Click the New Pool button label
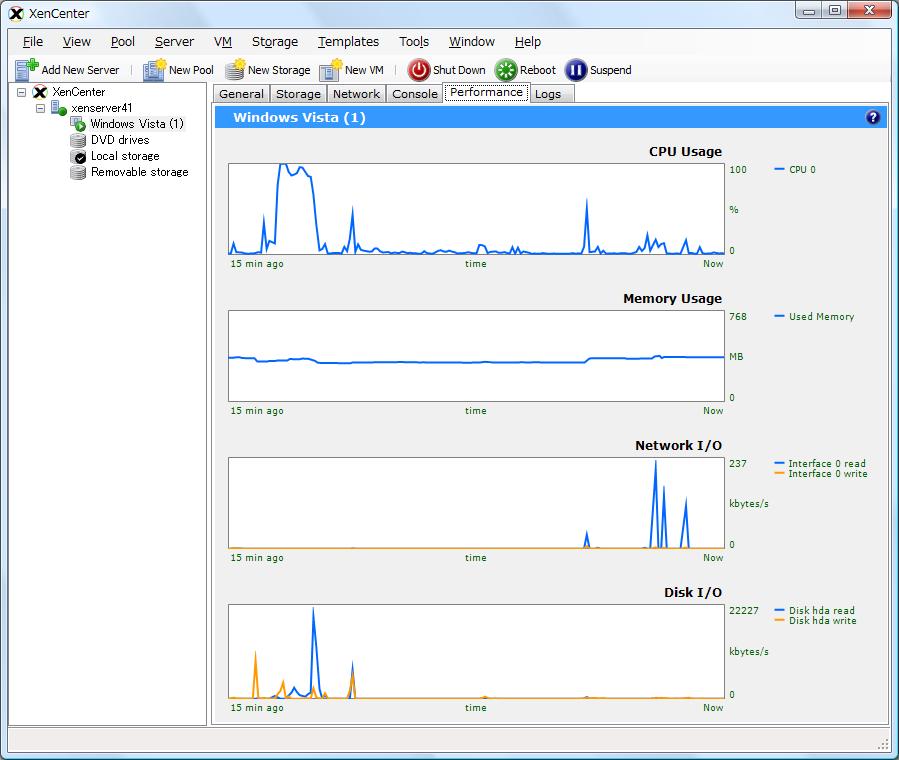This screenshot has height=760, width=899. coord(191,70)
